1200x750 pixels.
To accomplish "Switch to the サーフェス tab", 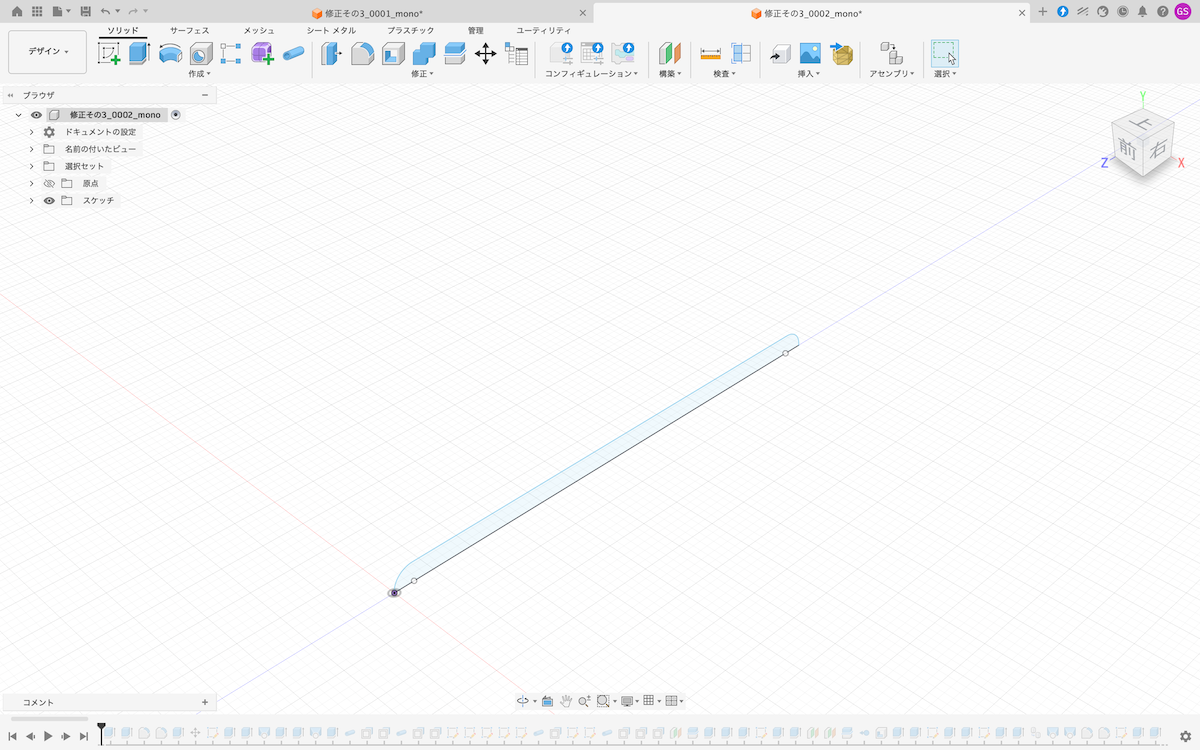I will [x=189, y=31].
